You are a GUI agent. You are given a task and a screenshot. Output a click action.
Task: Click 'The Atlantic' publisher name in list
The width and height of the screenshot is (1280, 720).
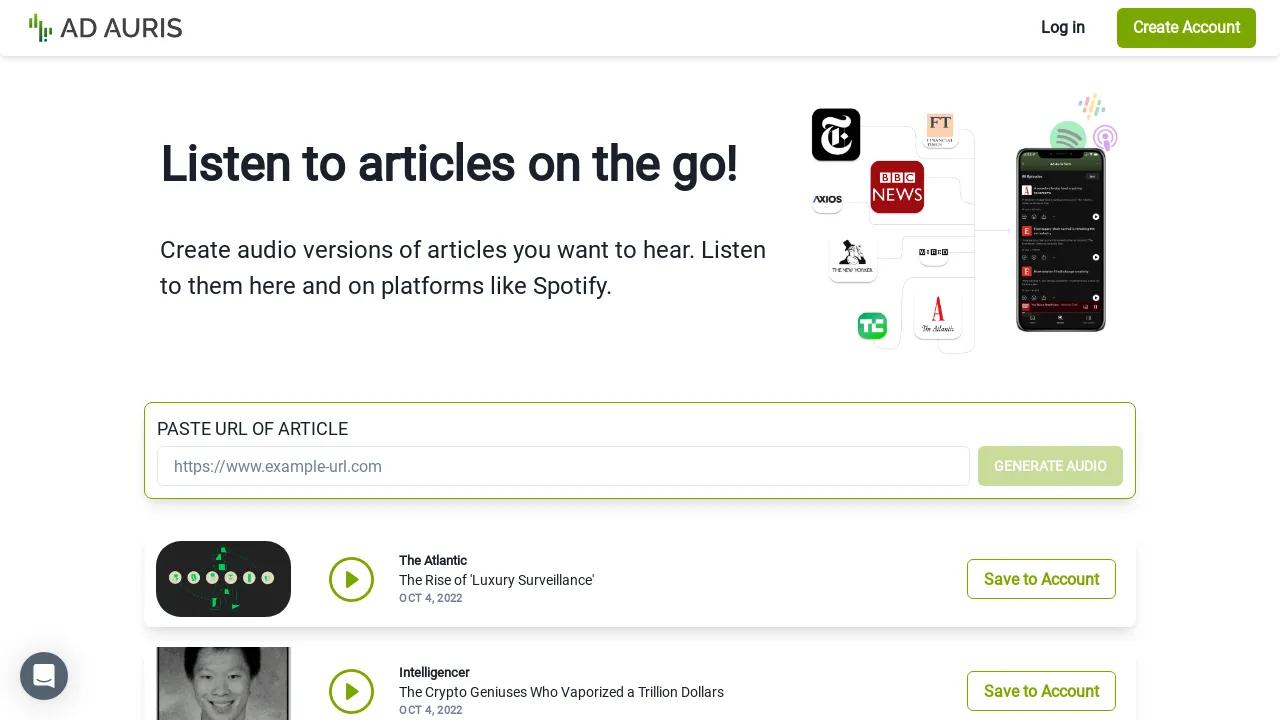point(433,560)
